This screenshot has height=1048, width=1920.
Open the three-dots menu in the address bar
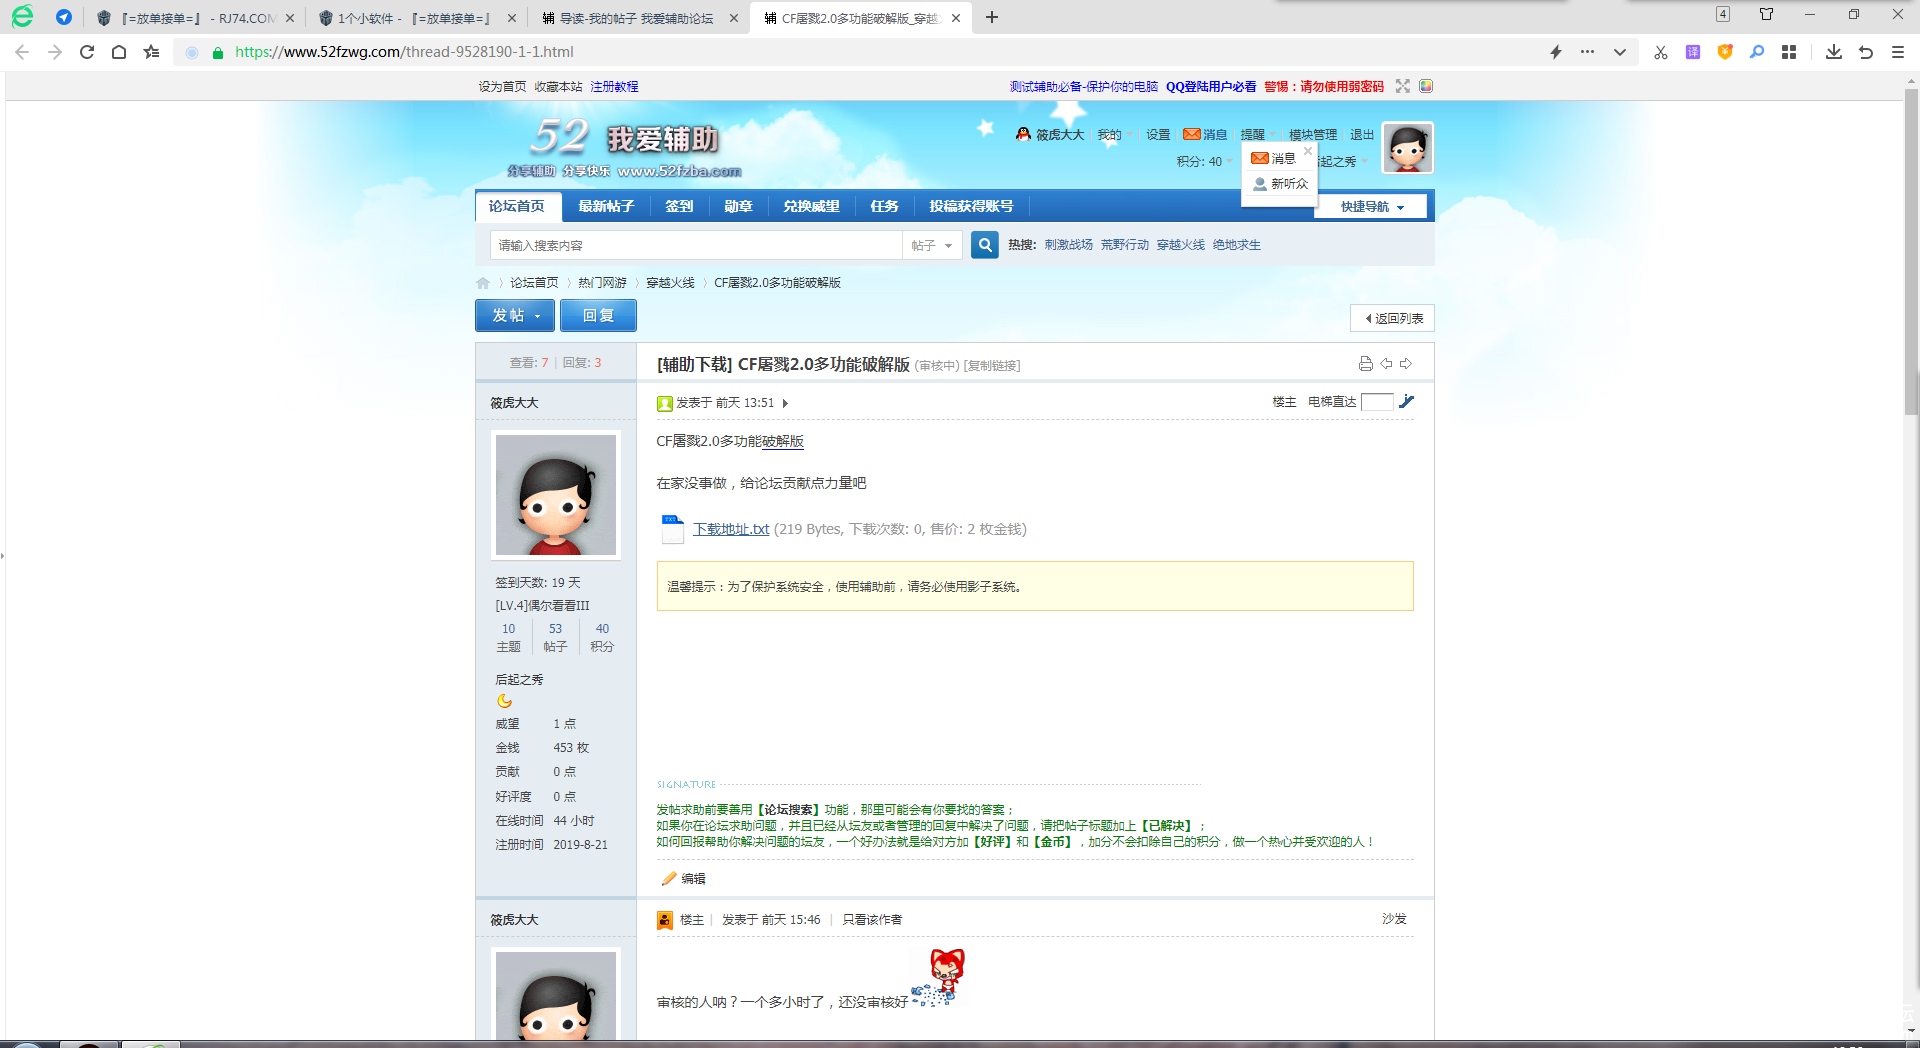(x=1587, y=52)
